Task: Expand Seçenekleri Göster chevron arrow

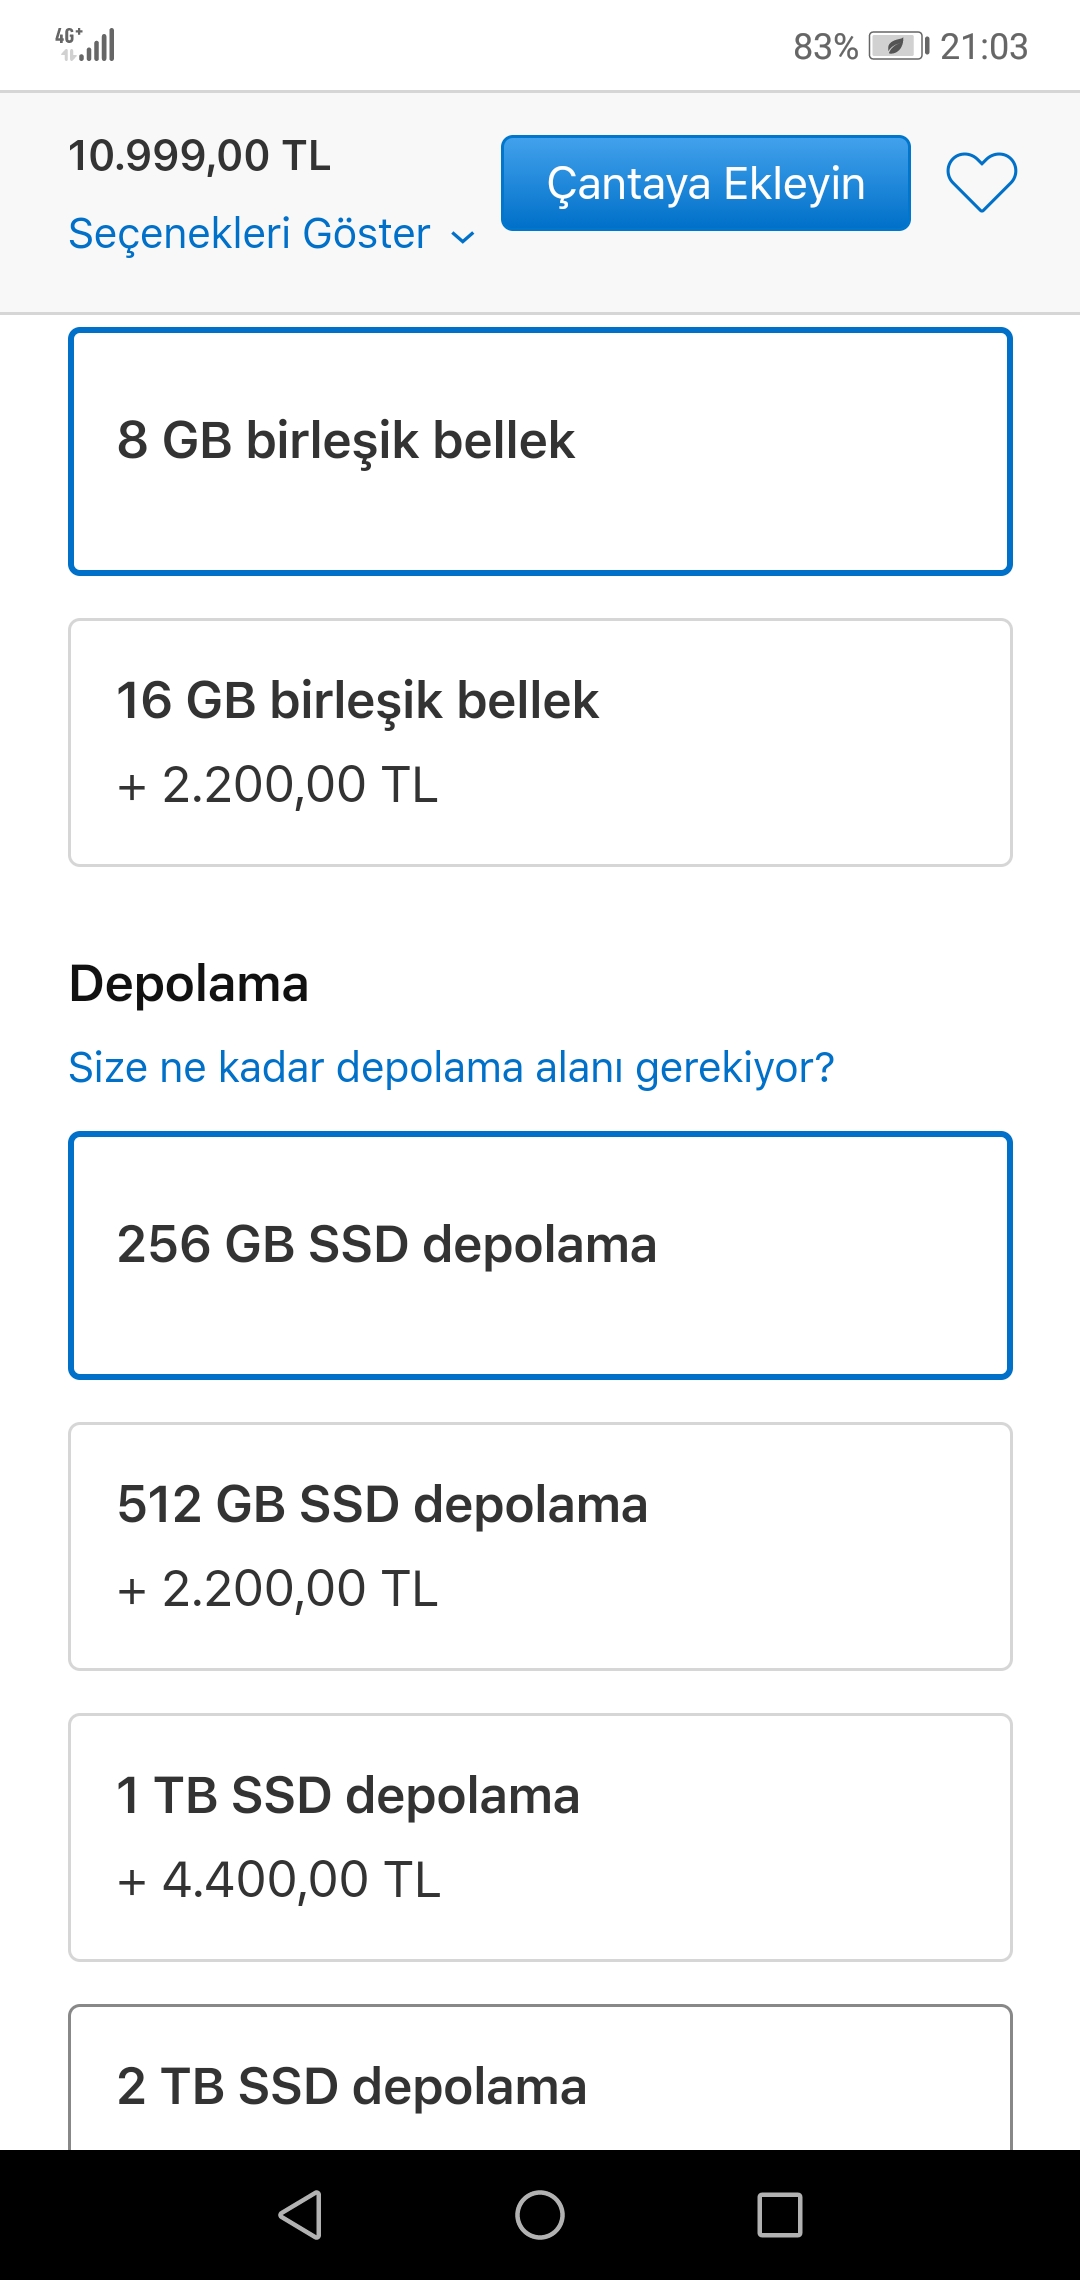Action: pyautogui.click(x=462, y=237)
